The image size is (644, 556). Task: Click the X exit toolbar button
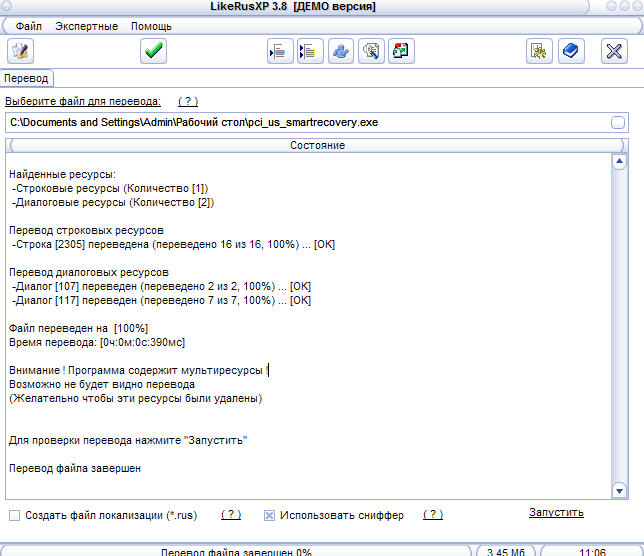pyautogui.click(x=614, y=51)
